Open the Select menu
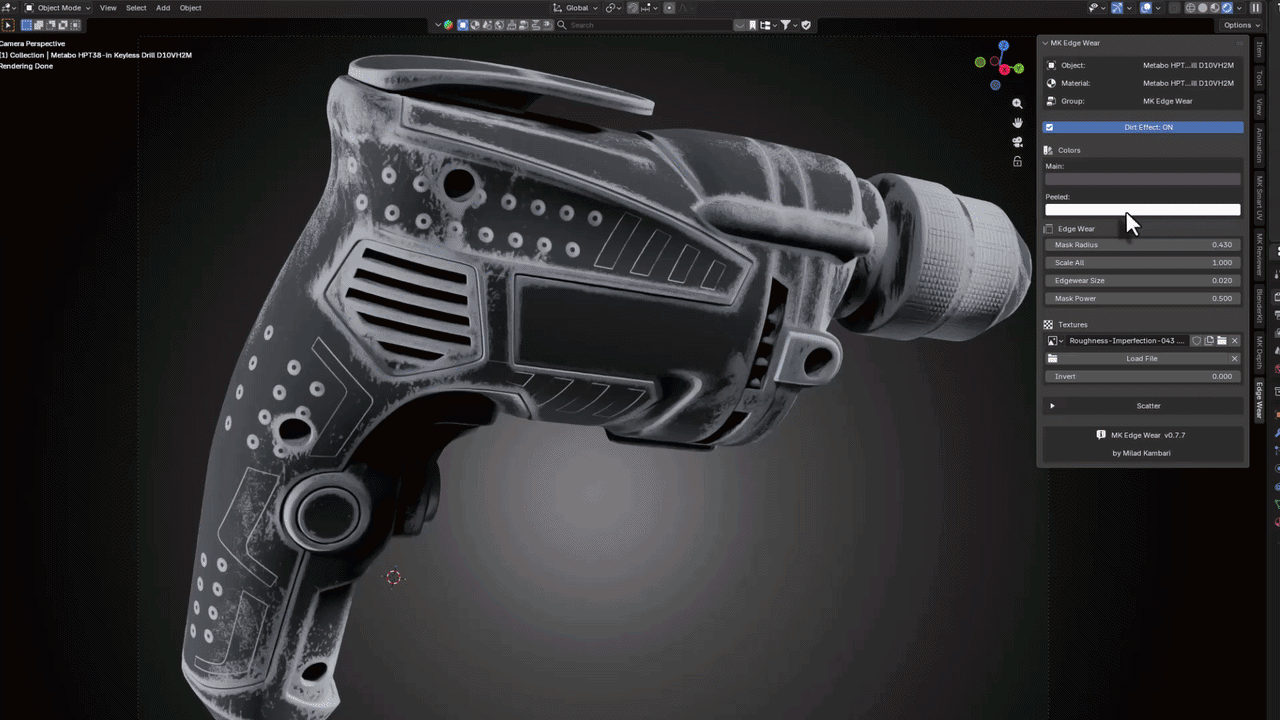 (x=136, y=8)
